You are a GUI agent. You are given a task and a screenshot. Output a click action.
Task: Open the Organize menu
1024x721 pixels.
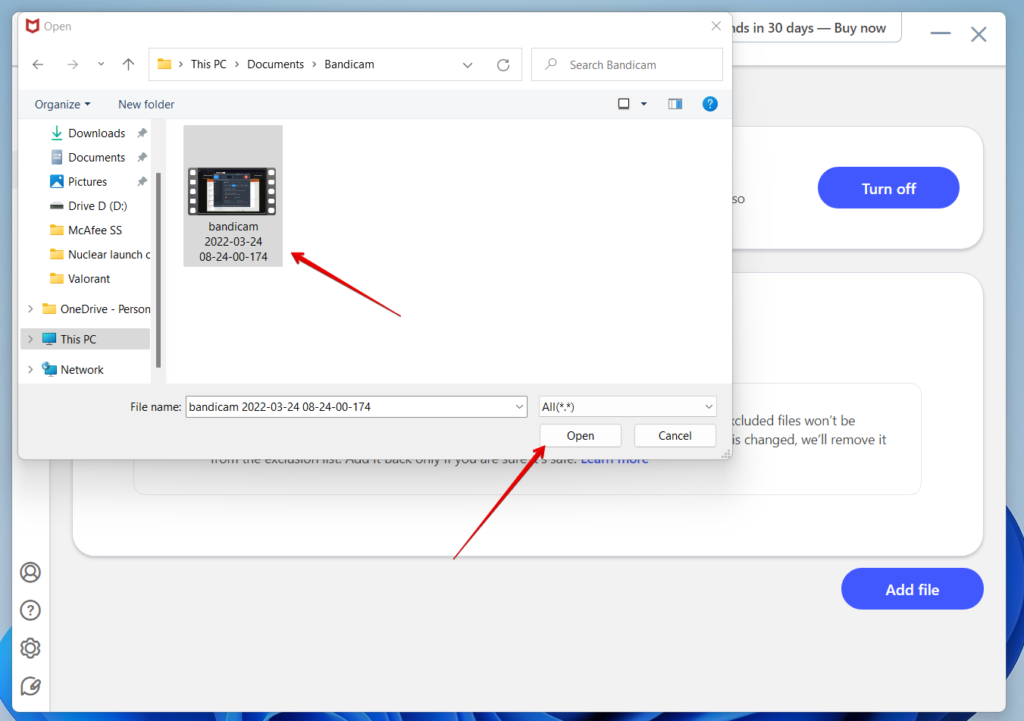pos(62,103)
